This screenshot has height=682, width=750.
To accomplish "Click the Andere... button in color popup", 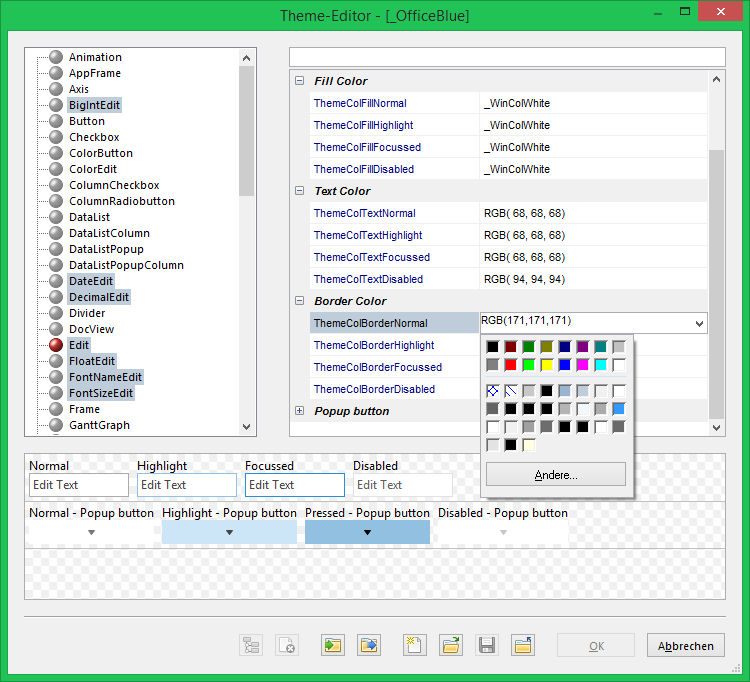I will click(x=556, y=474).
